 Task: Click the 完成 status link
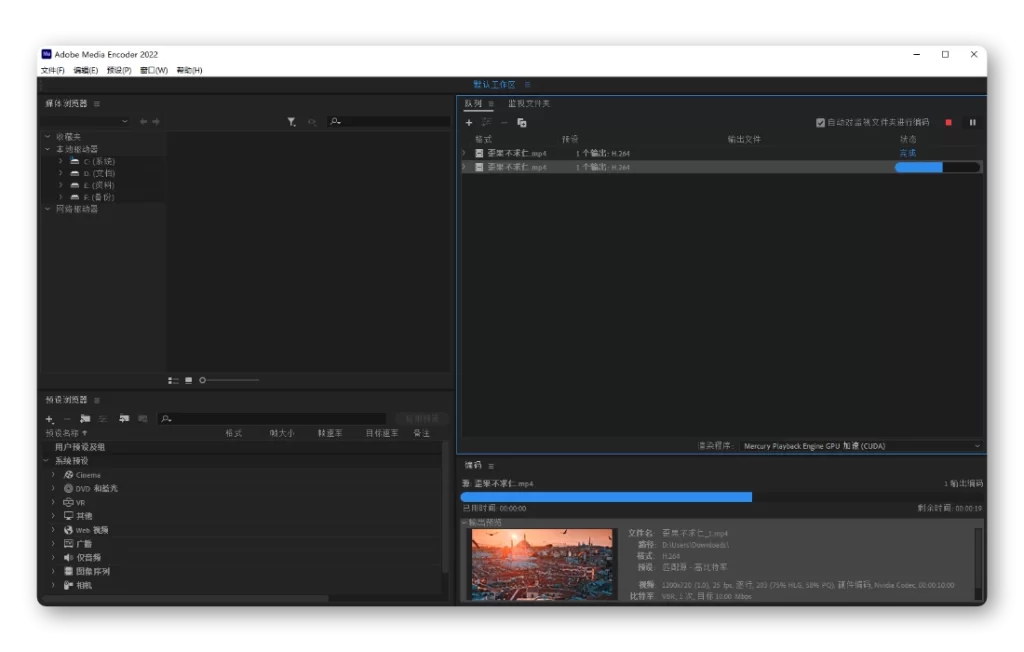click(907, 153)
